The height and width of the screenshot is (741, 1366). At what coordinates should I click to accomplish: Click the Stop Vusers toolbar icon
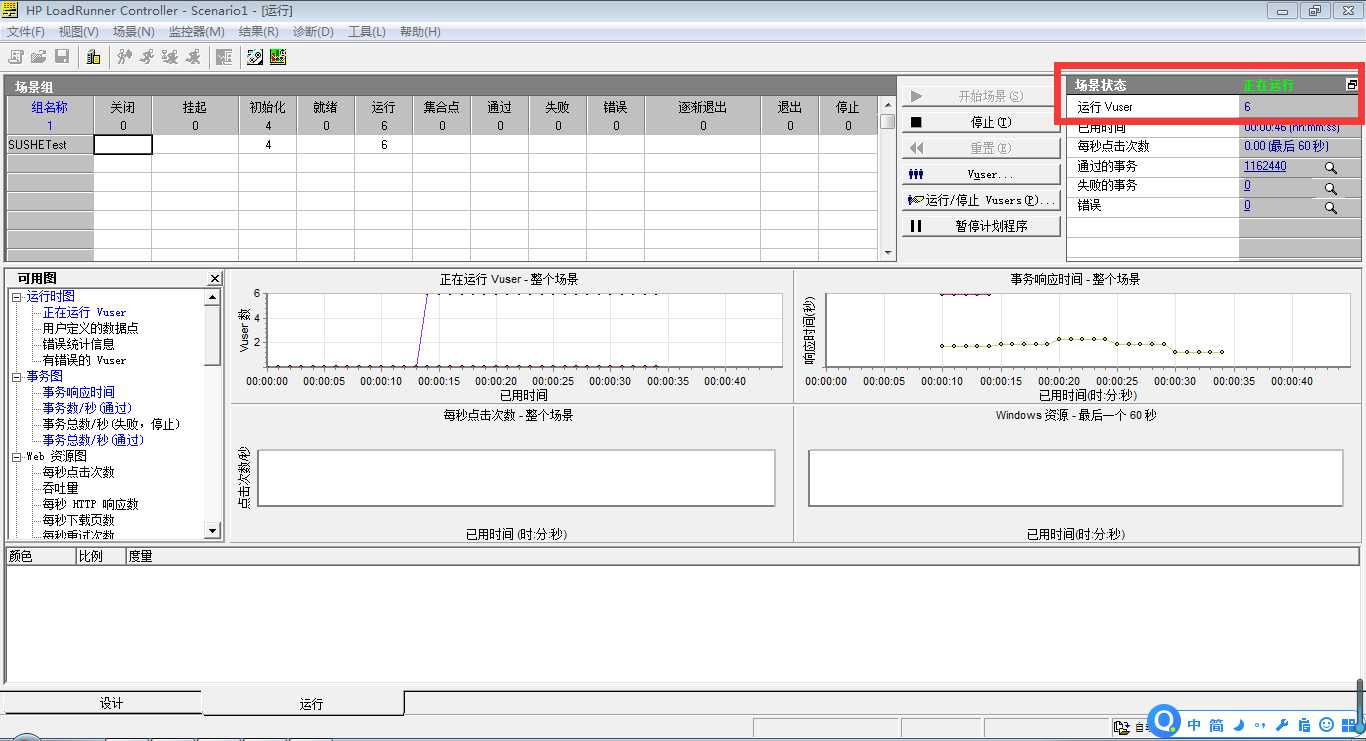pos(193,57)
